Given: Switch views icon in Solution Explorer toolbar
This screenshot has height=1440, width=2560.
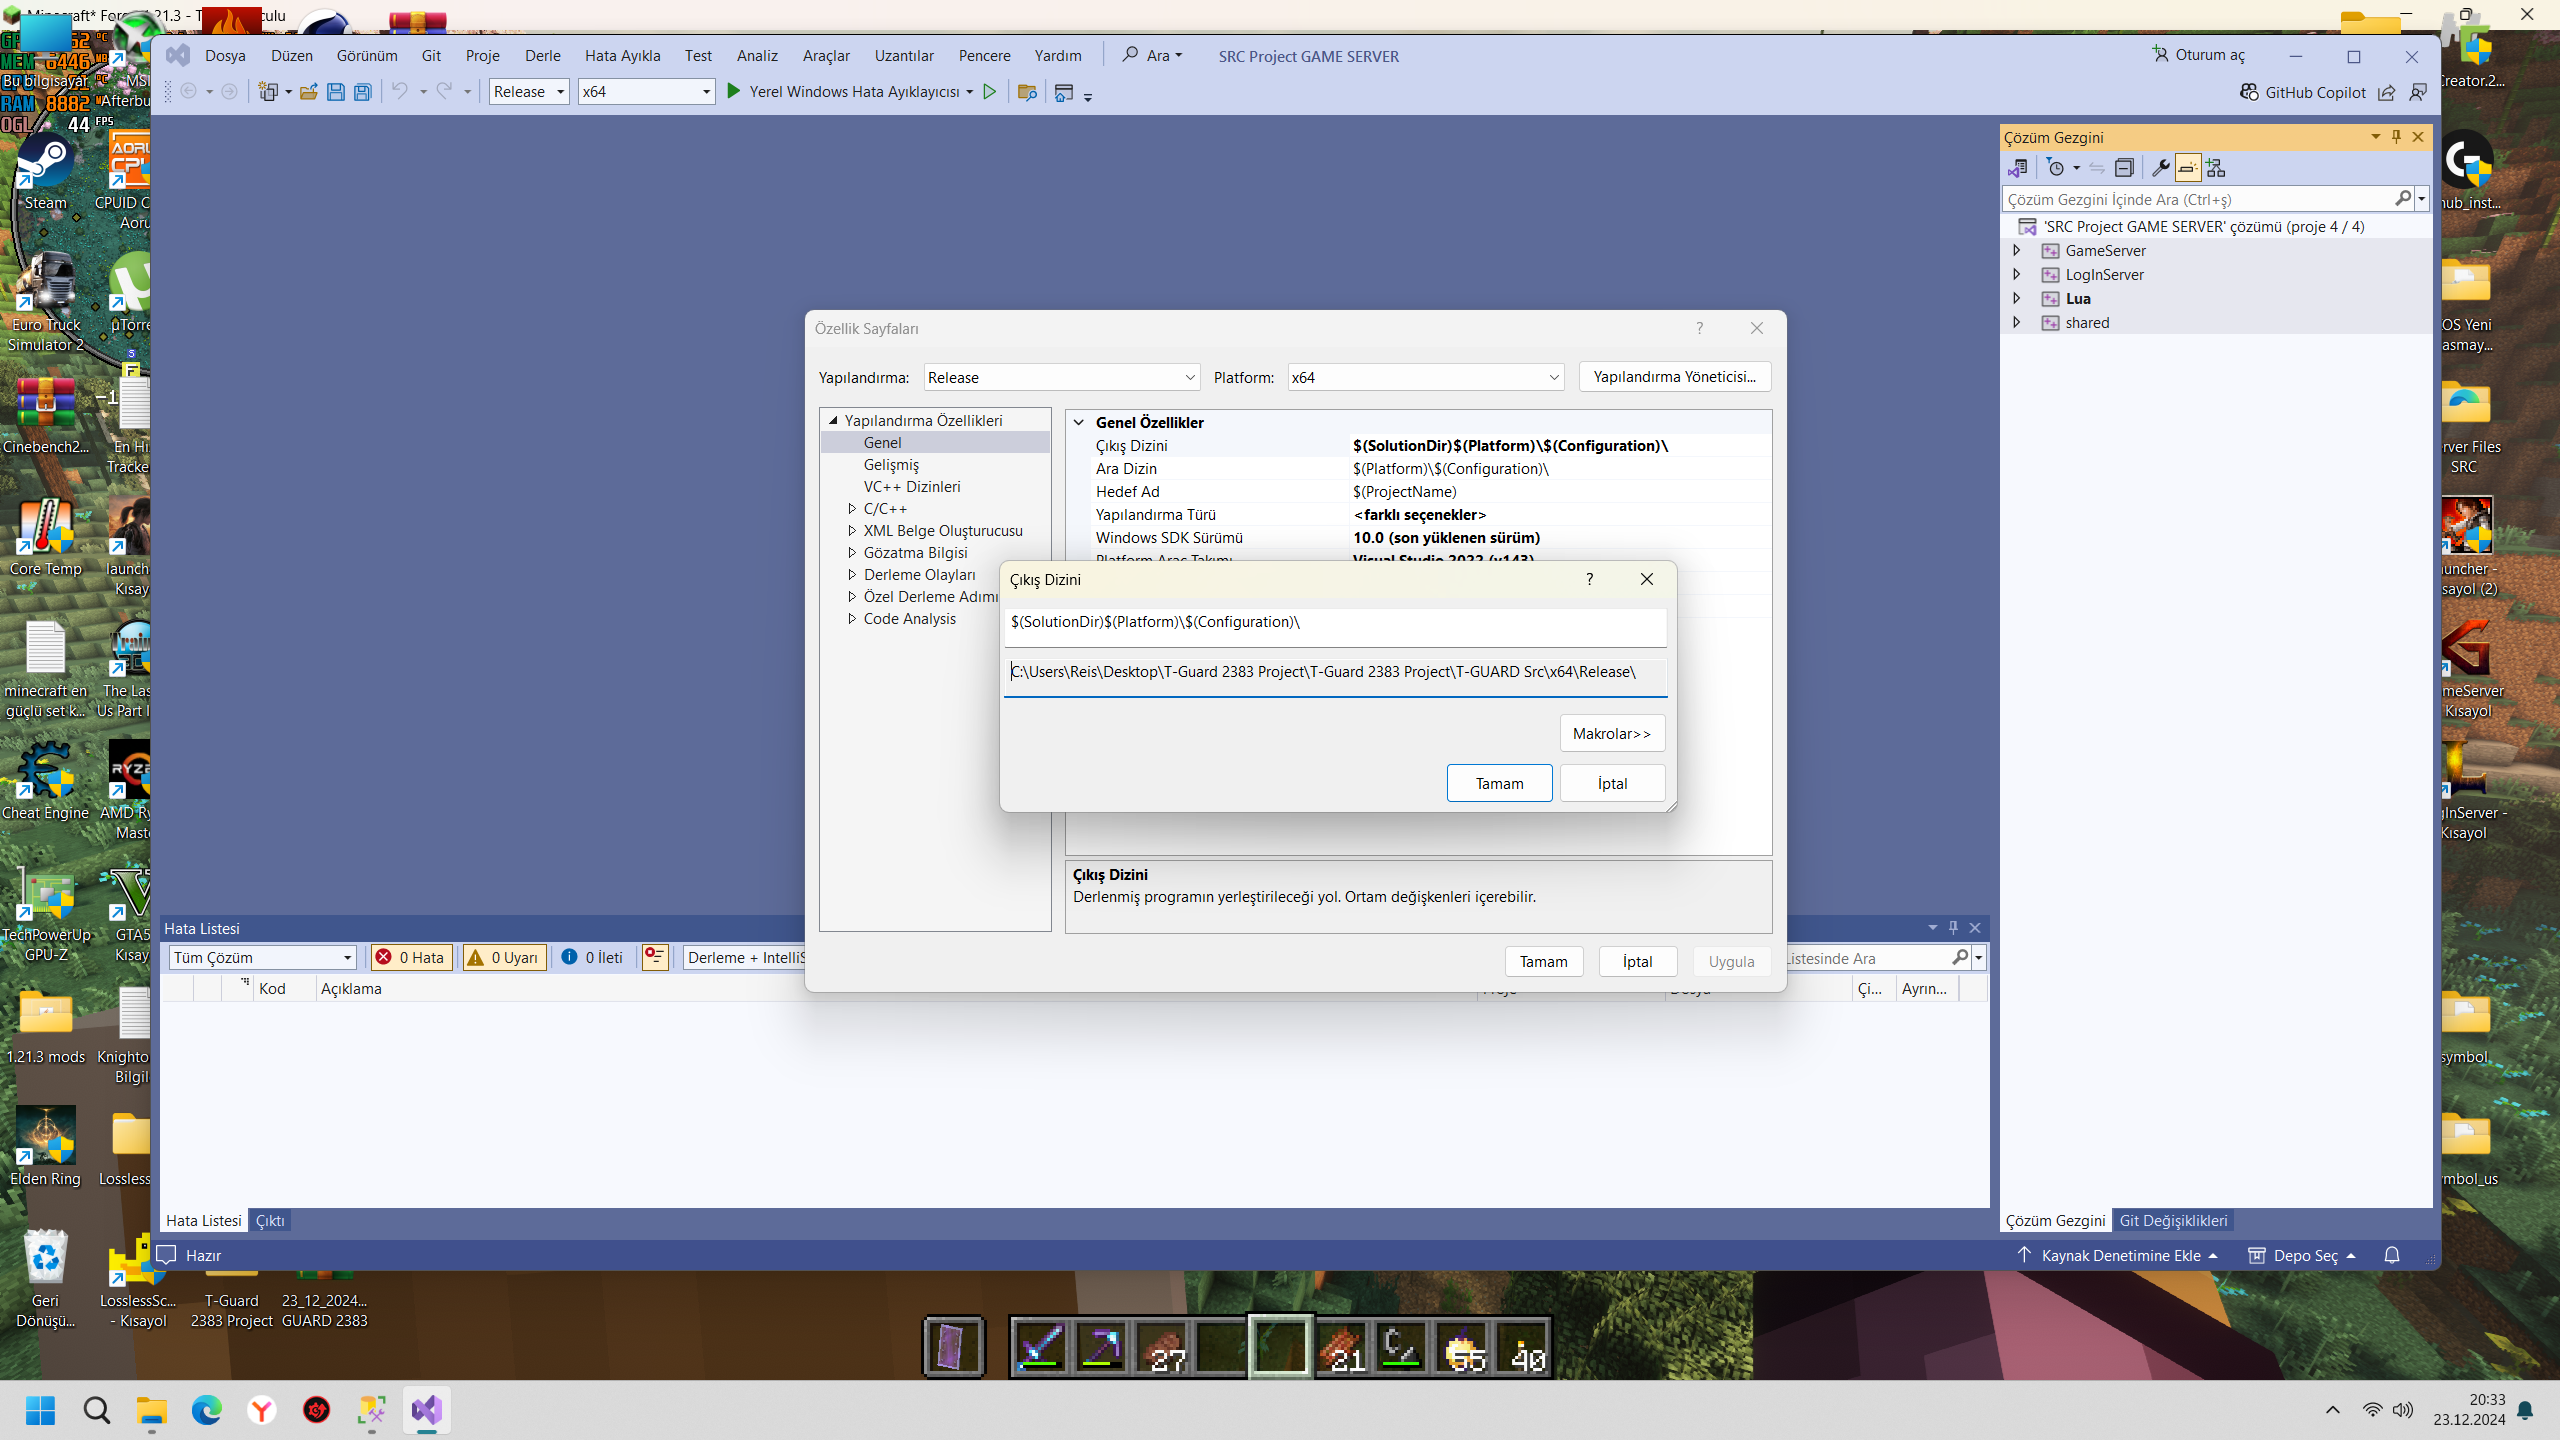Looking at the screenshot, I should [x=2017, y=168].
